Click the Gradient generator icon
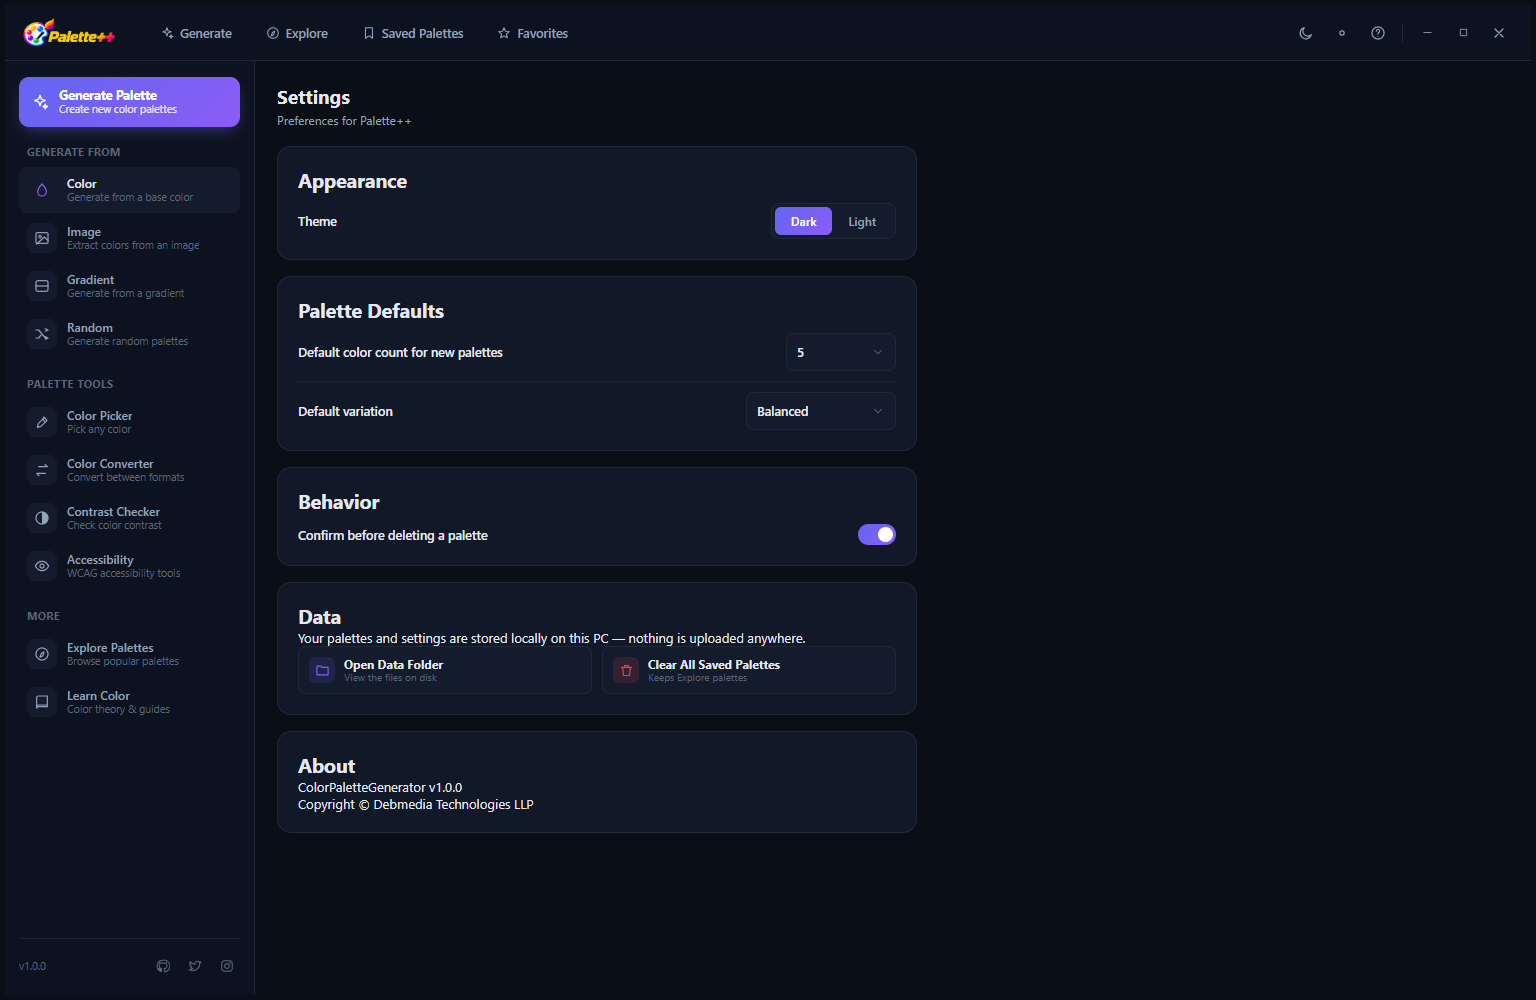Screen dimensions: 1536x1000 coord(42,286)
